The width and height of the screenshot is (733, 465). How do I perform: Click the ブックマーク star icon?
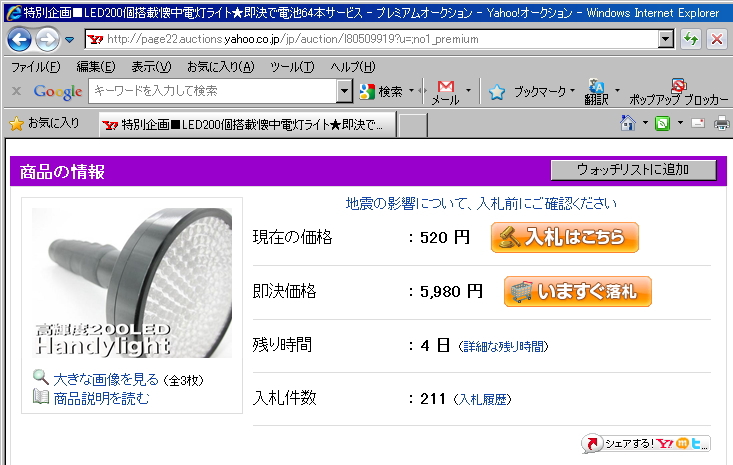pyautogui.click(x=497, y=92)
